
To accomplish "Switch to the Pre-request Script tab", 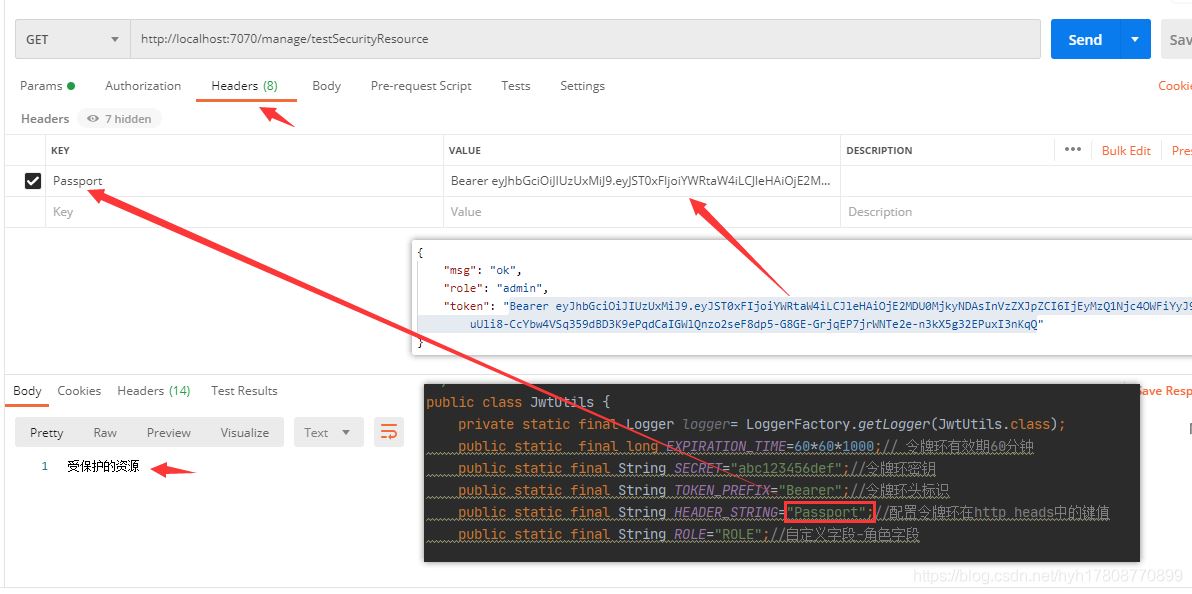I will tap(420, 86).
